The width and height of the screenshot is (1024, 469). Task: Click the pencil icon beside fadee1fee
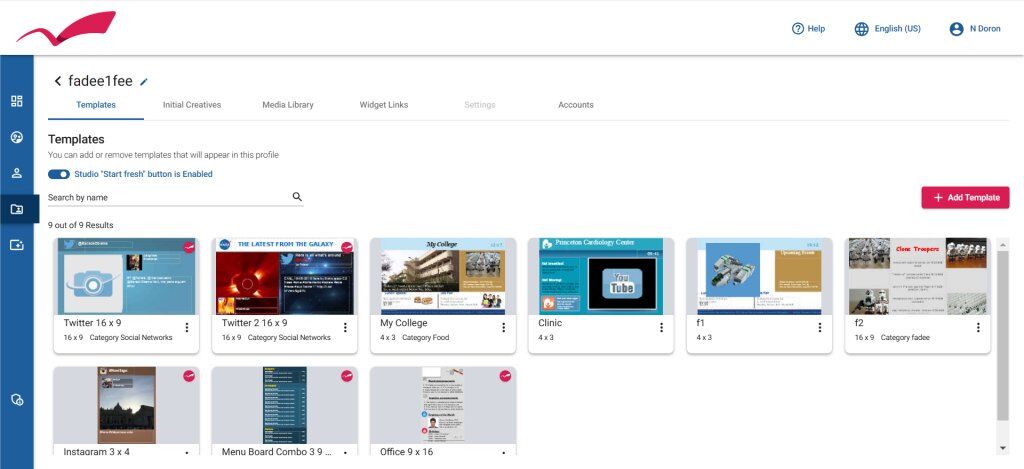(x=144, y=81)
